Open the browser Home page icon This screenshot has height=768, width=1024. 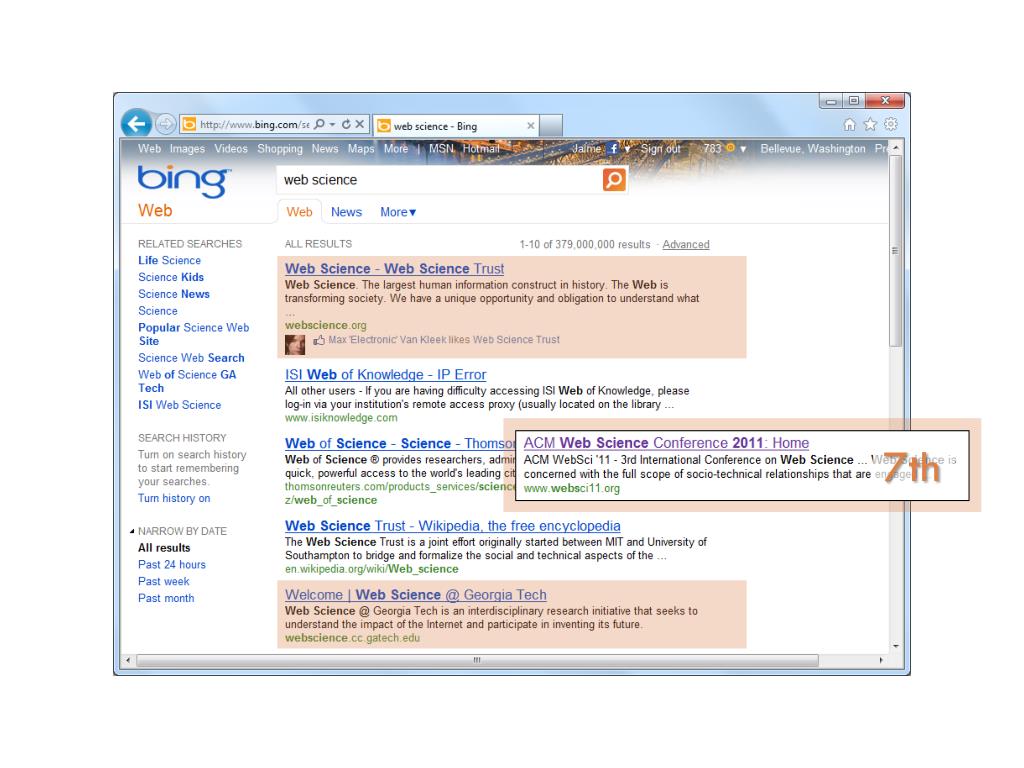[x=850, y=124]
